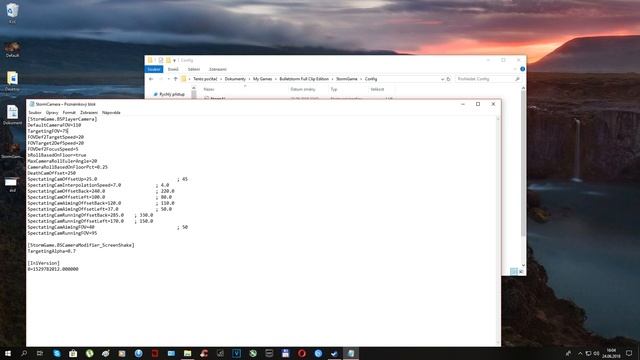Image resolution: width=640 pixels, height=360 pixels.
Task: Click 'StormGame' breadcrumb
Action: pyautogui.click(x=347, y=79)
